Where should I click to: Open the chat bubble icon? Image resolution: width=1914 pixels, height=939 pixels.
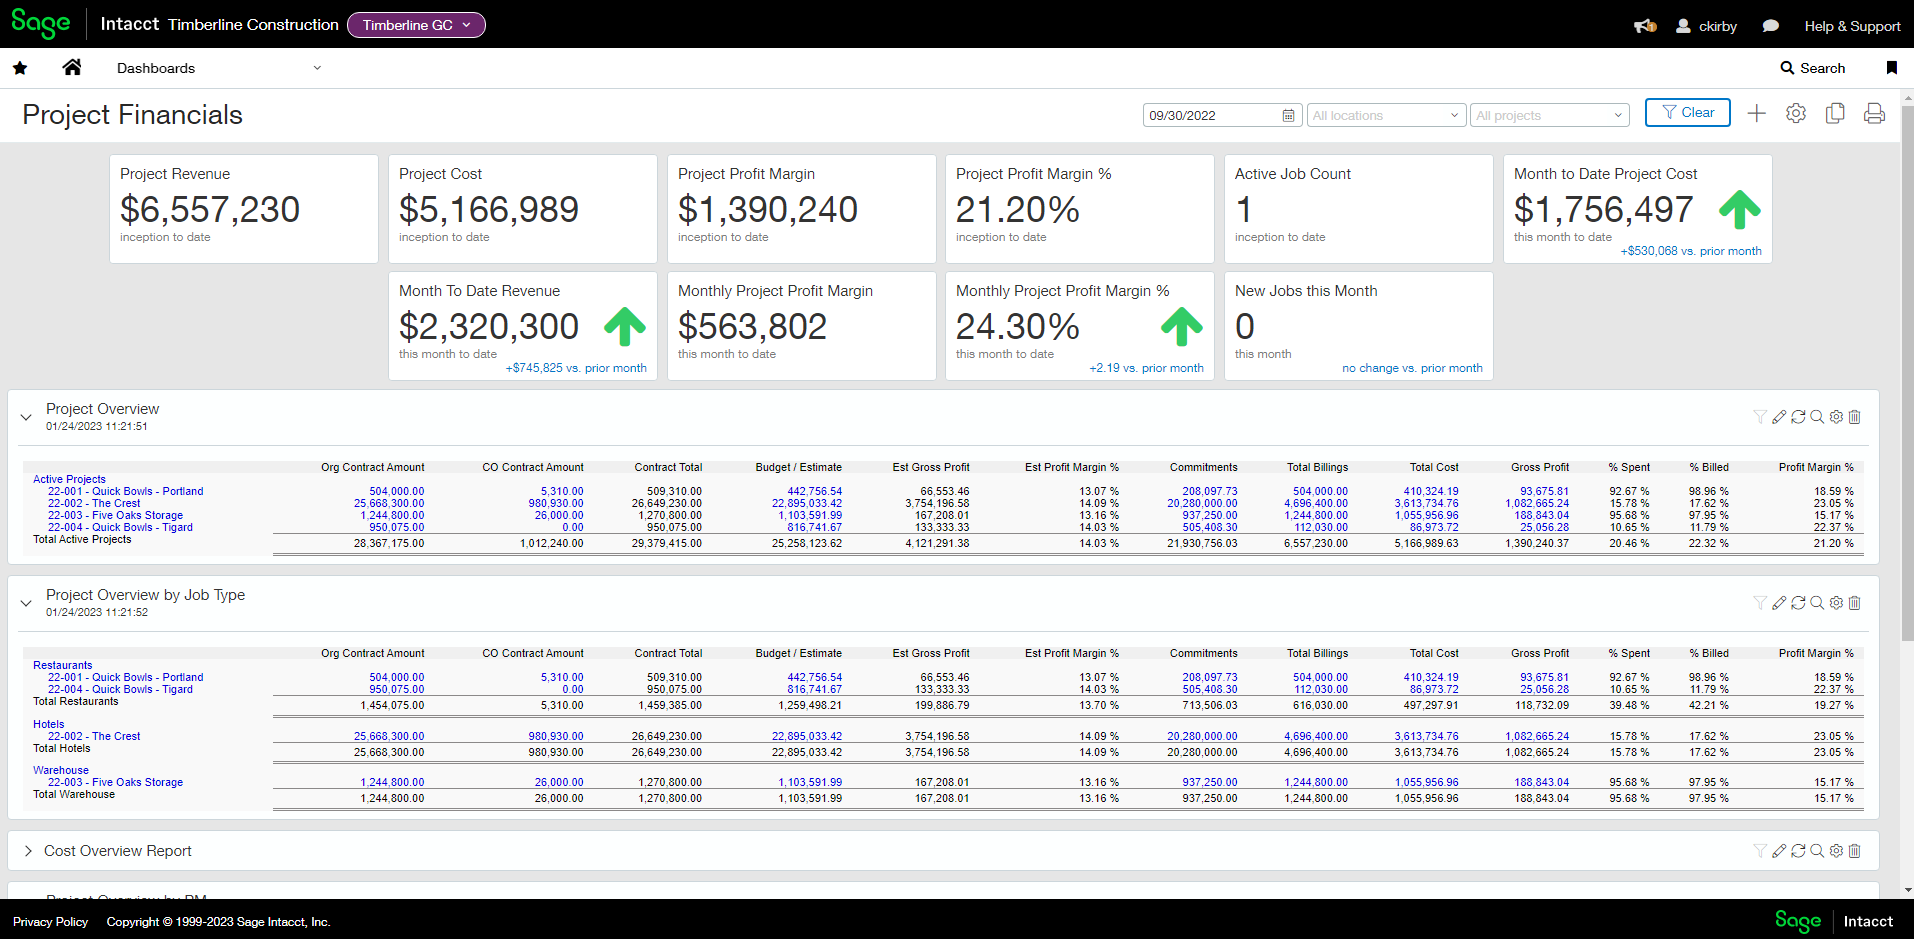point(1770,26)
